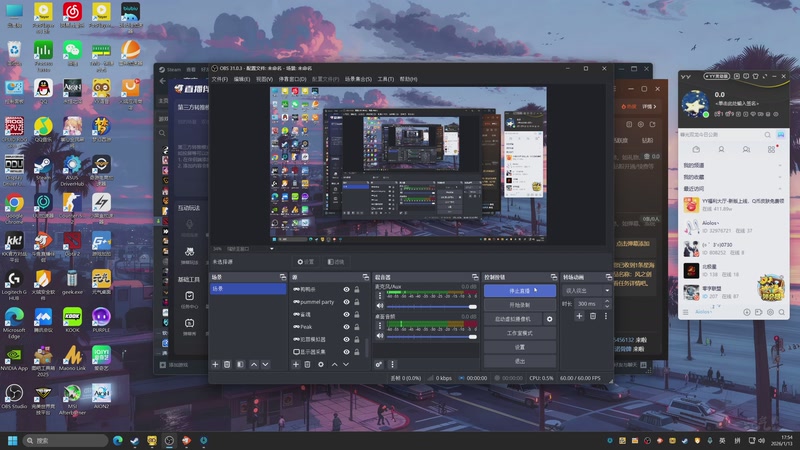
Task: Toggle visibility of source below pummel party
Action: tap(346, 314)
